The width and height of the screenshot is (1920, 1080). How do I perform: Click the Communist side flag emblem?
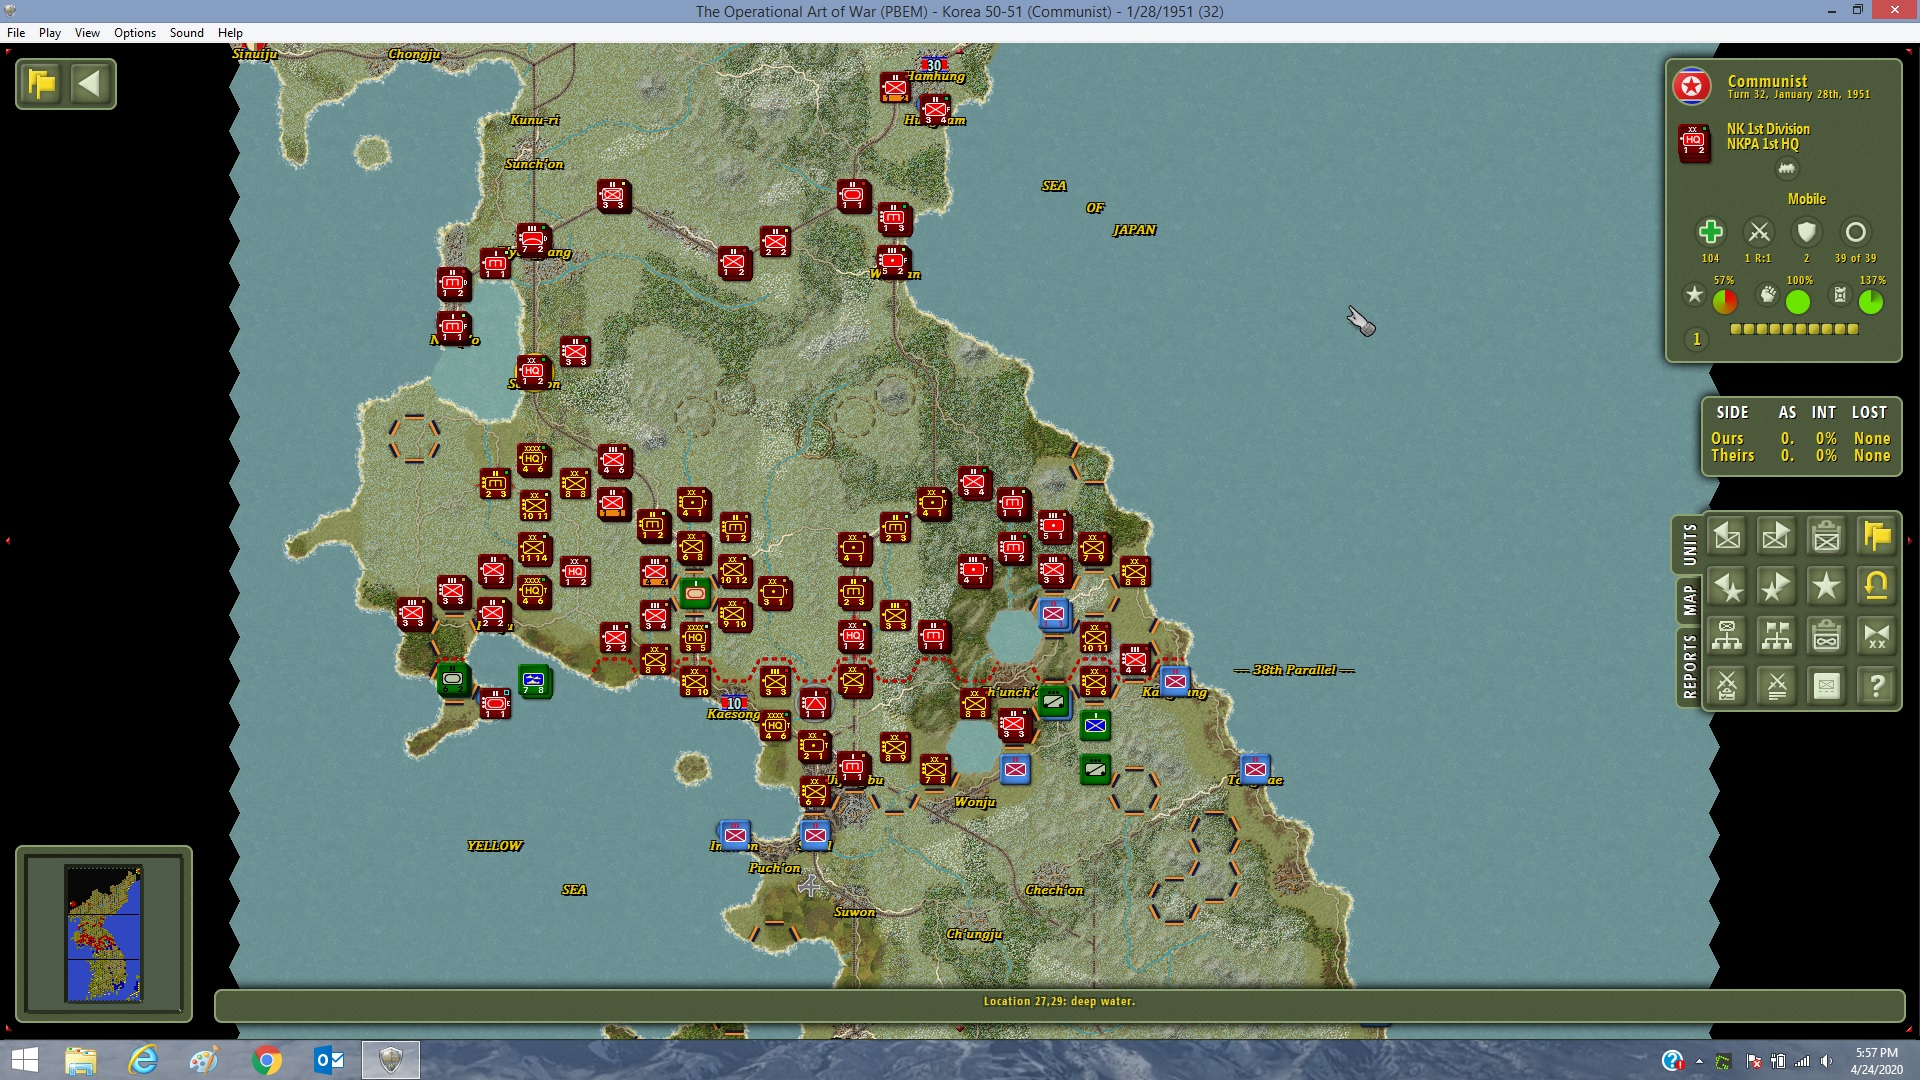click(1692, 87)
